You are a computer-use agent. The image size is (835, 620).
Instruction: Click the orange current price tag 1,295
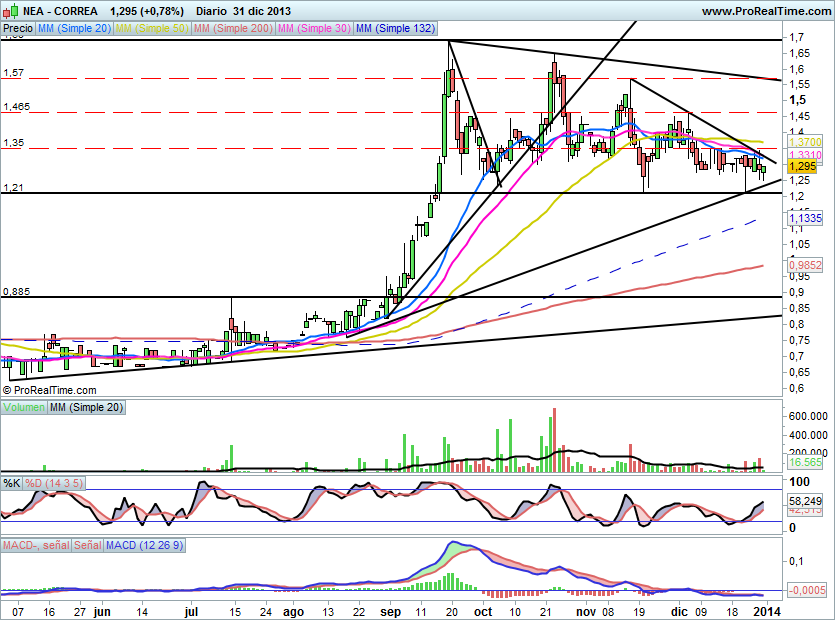(x=803, y=167)
